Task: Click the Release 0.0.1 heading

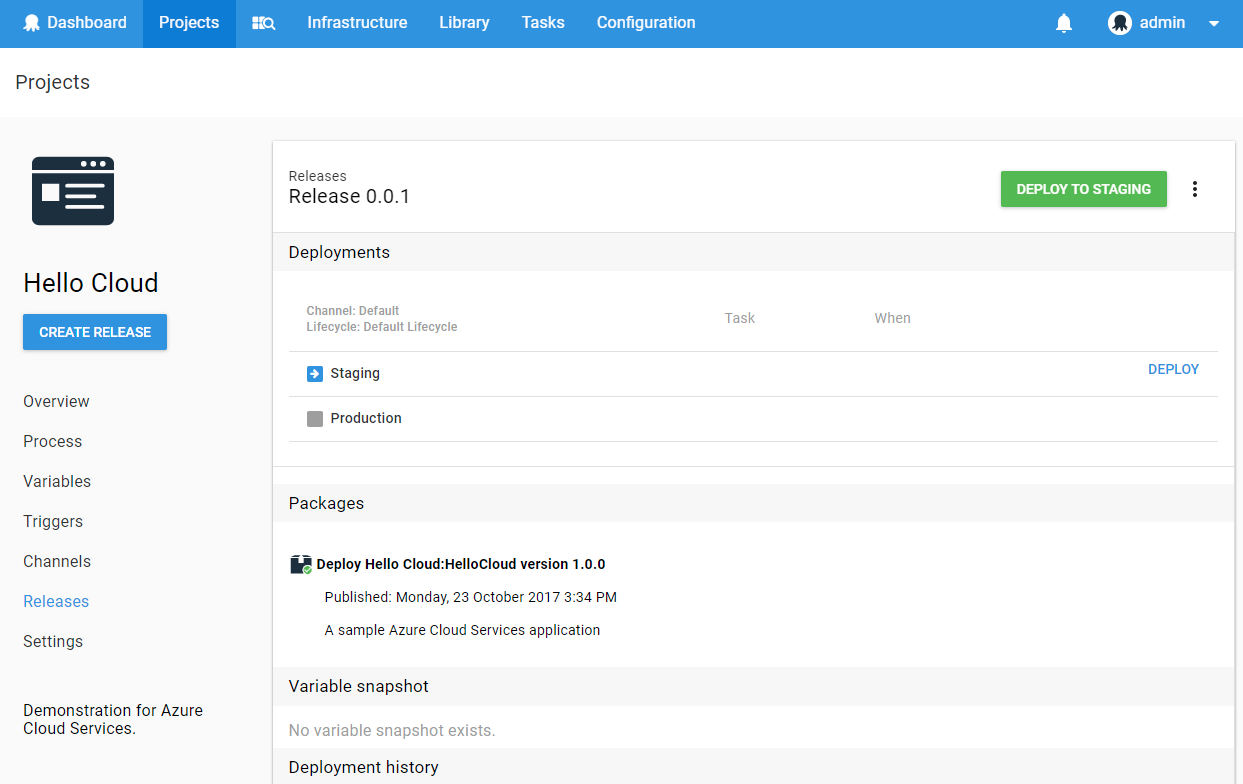Action: point(350,197)
